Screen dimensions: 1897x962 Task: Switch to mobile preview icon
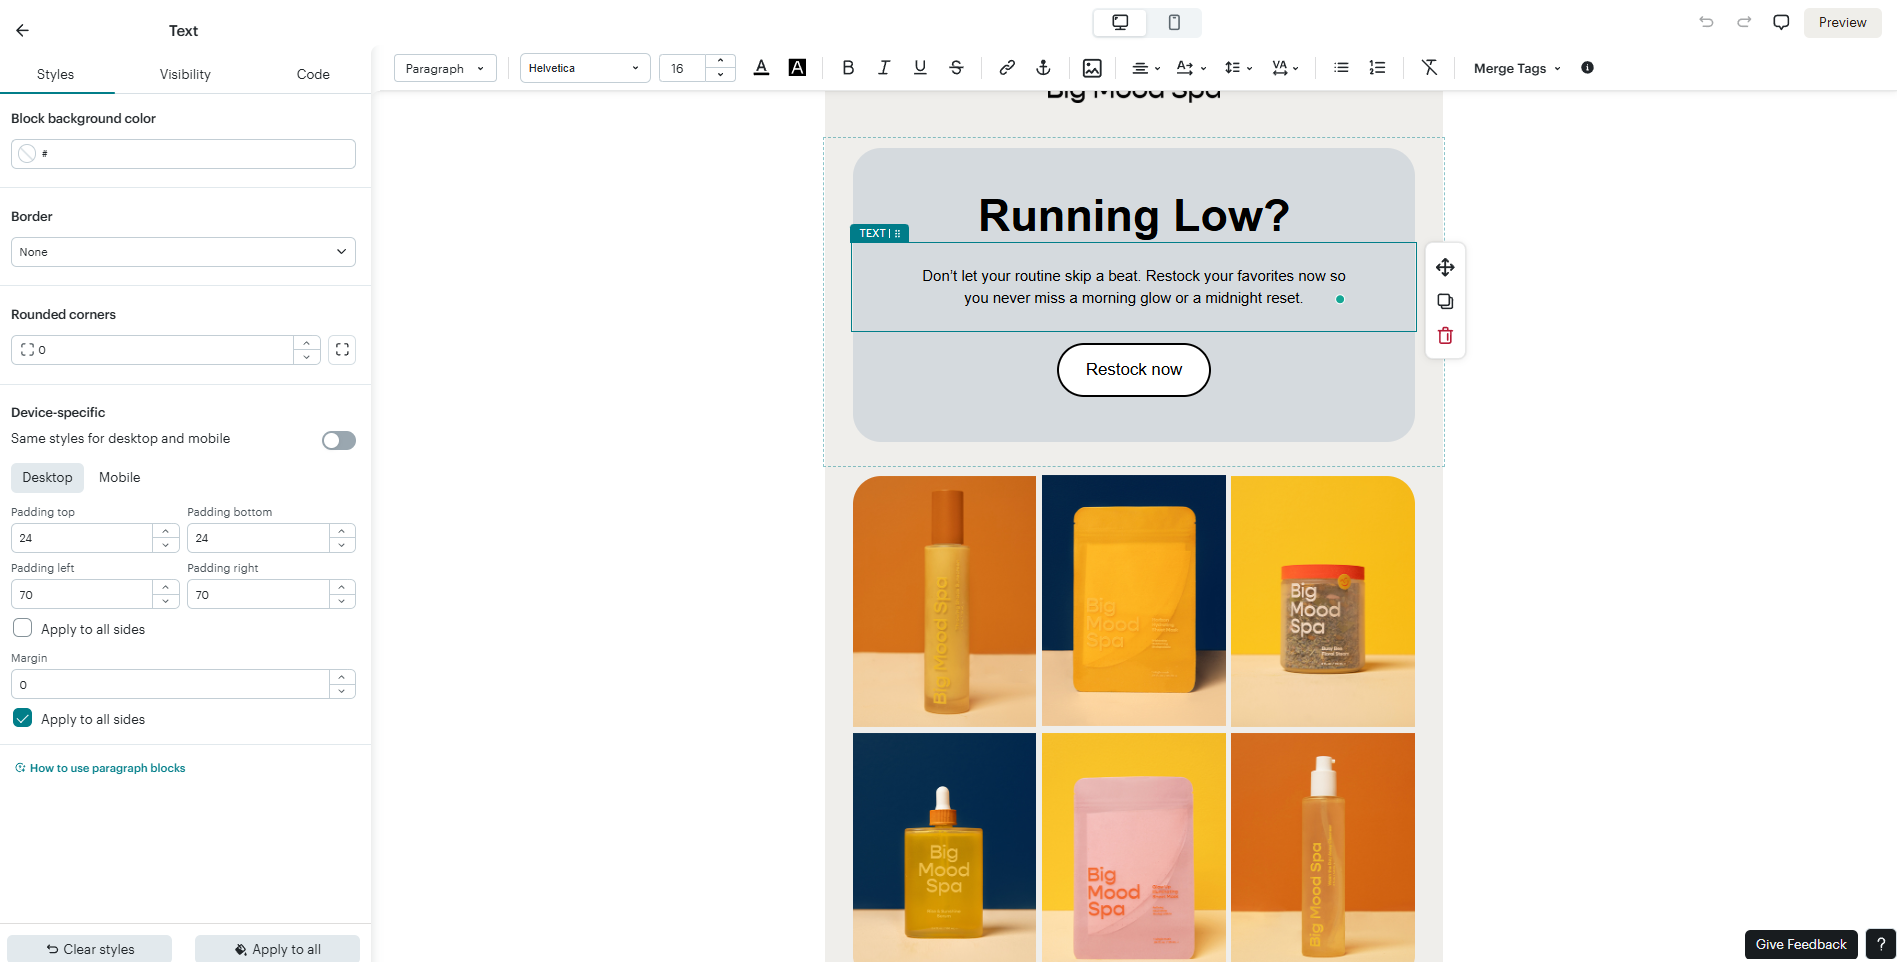point(1174,22)
